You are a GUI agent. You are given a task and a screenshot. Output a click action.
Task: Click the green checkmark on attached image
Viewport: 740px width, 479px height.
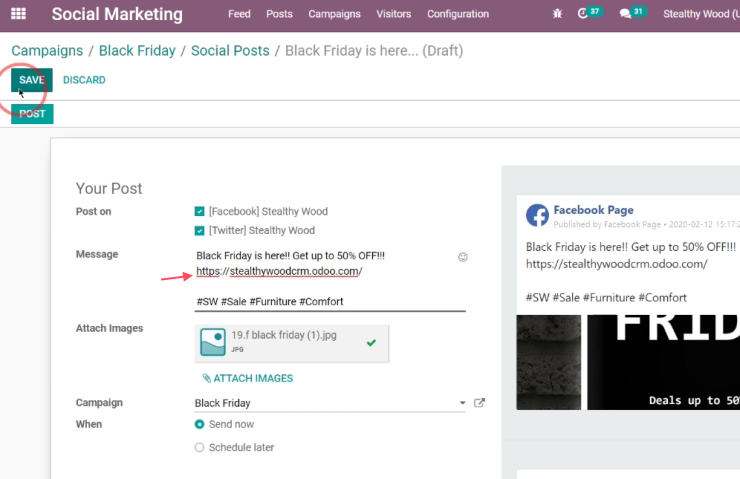(x=371, y=343)
